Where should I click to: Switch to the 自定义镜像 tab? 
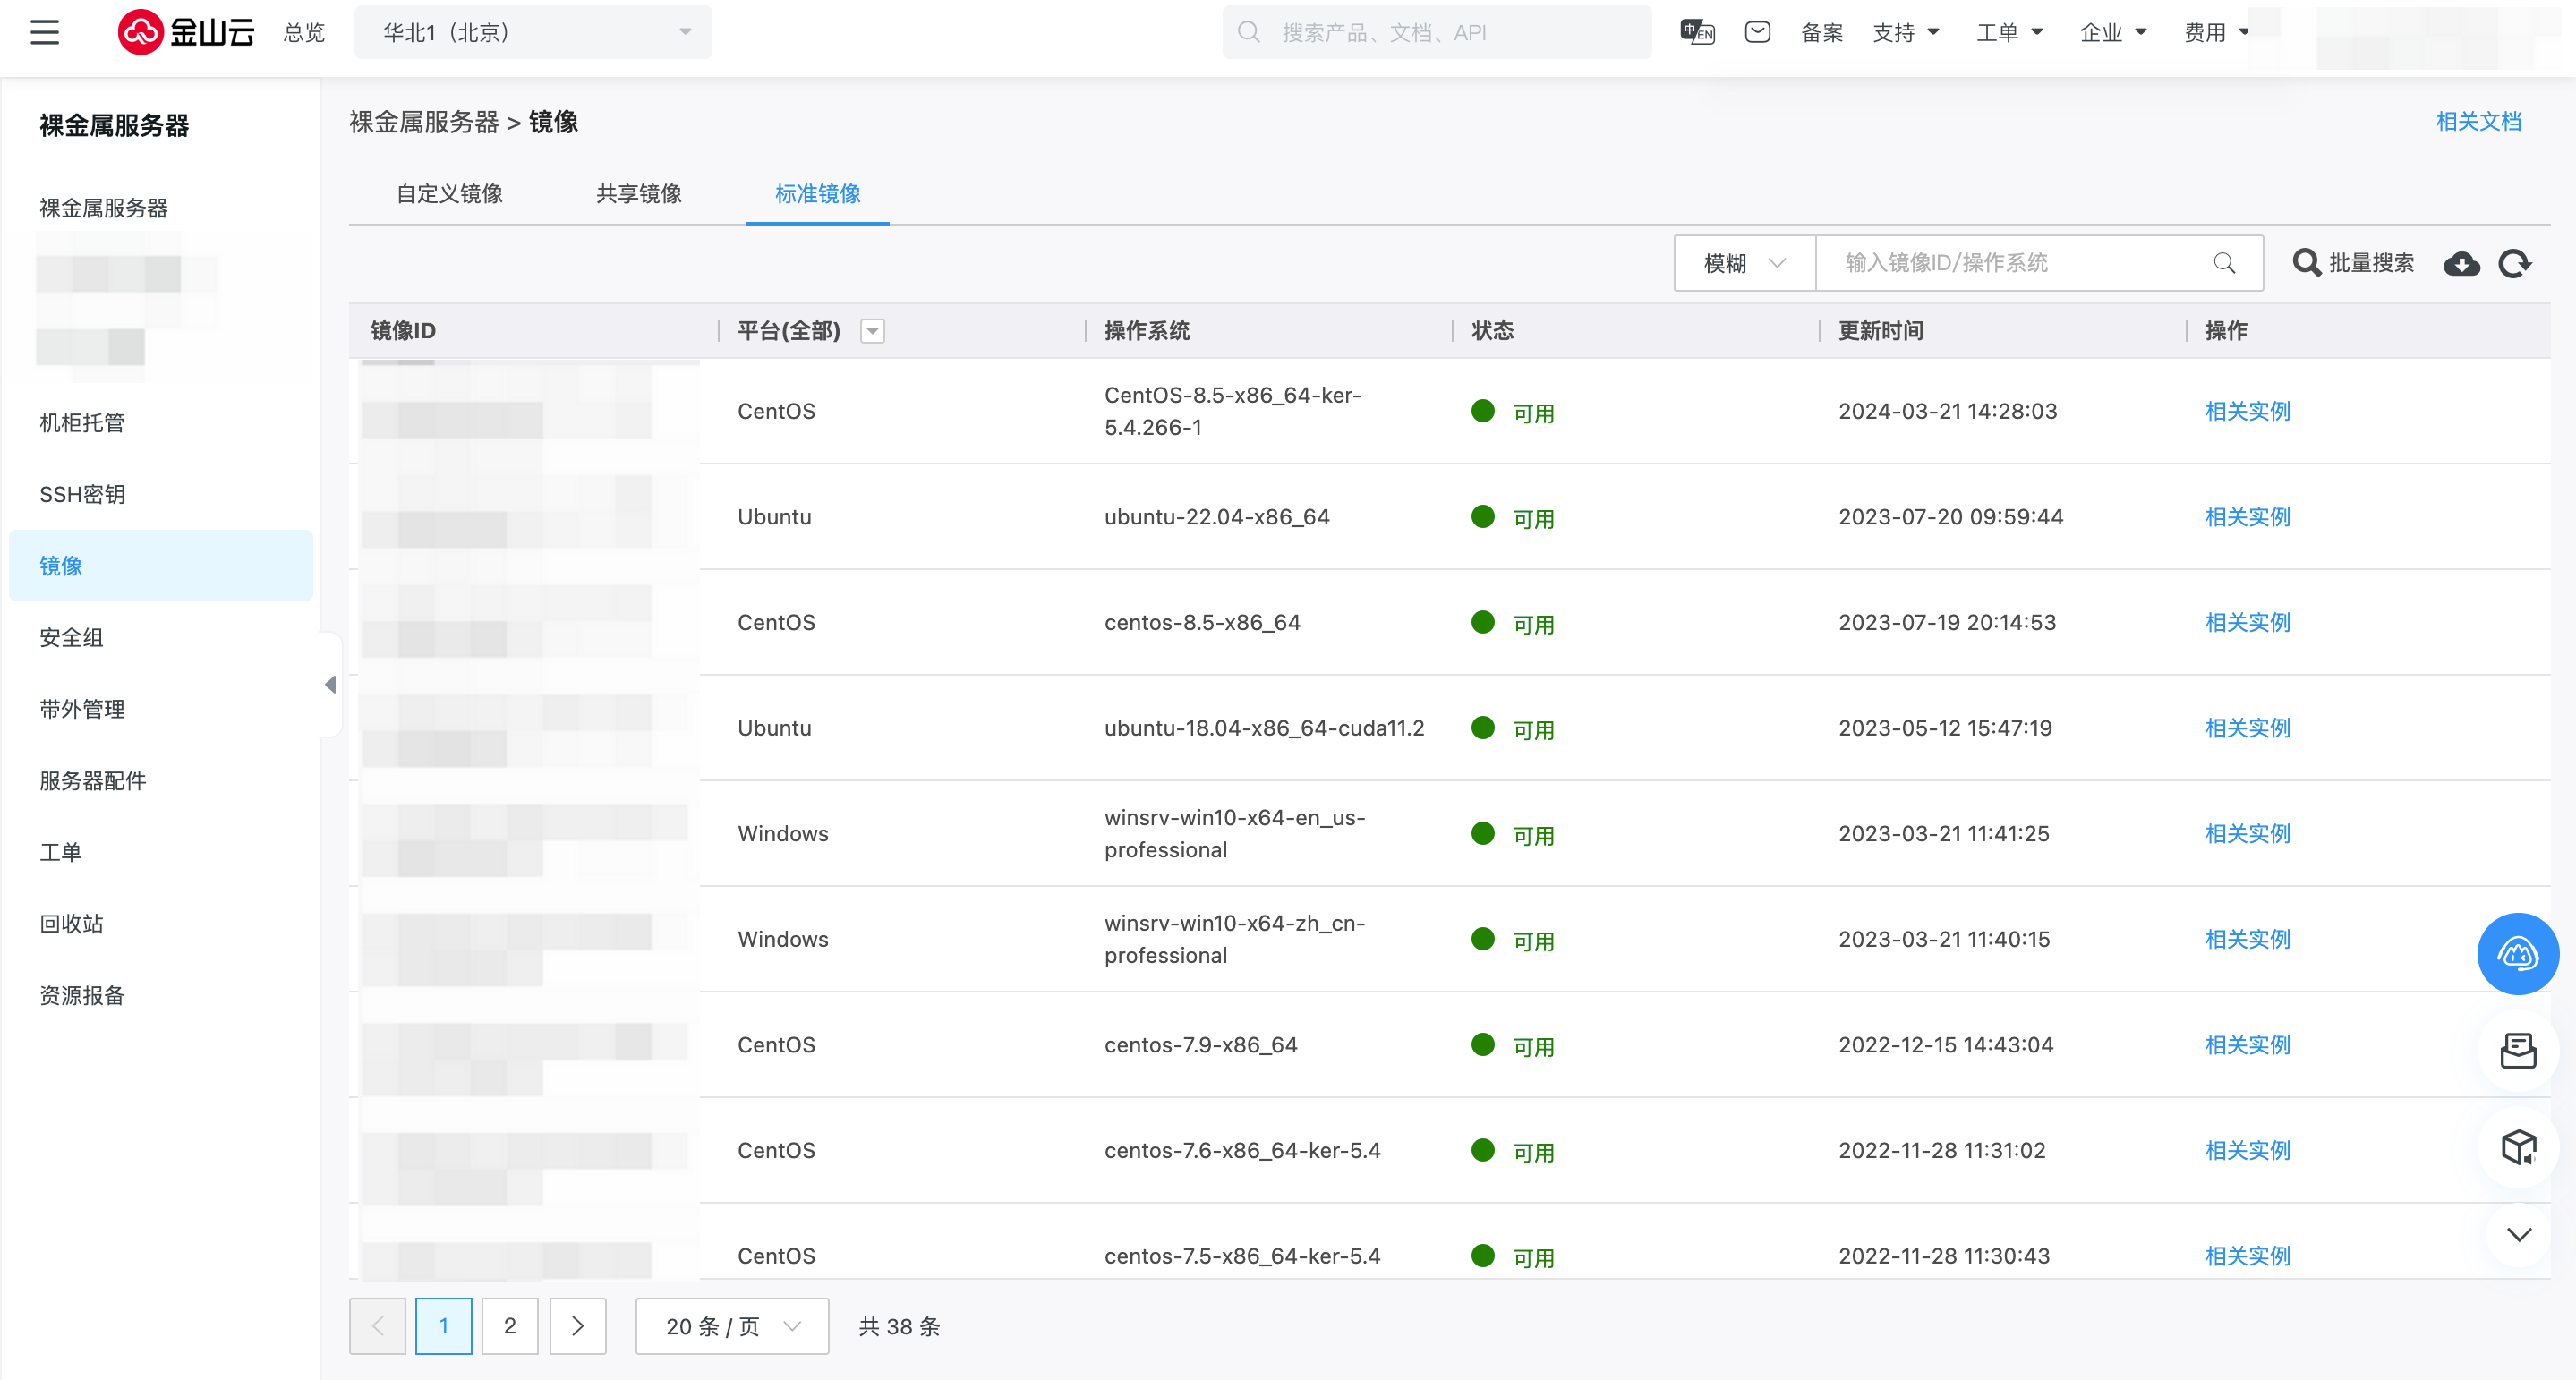pos(449,194)
